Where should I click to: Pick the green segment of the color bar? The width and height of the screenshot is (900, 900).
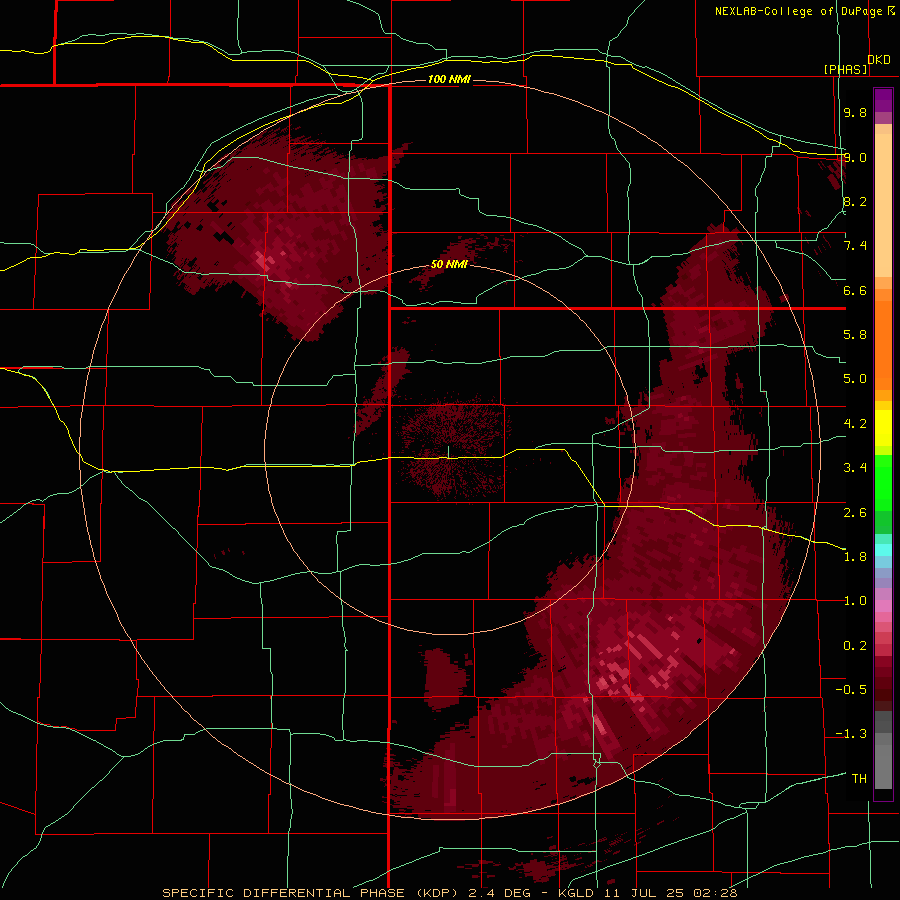[x=883, y=485]
